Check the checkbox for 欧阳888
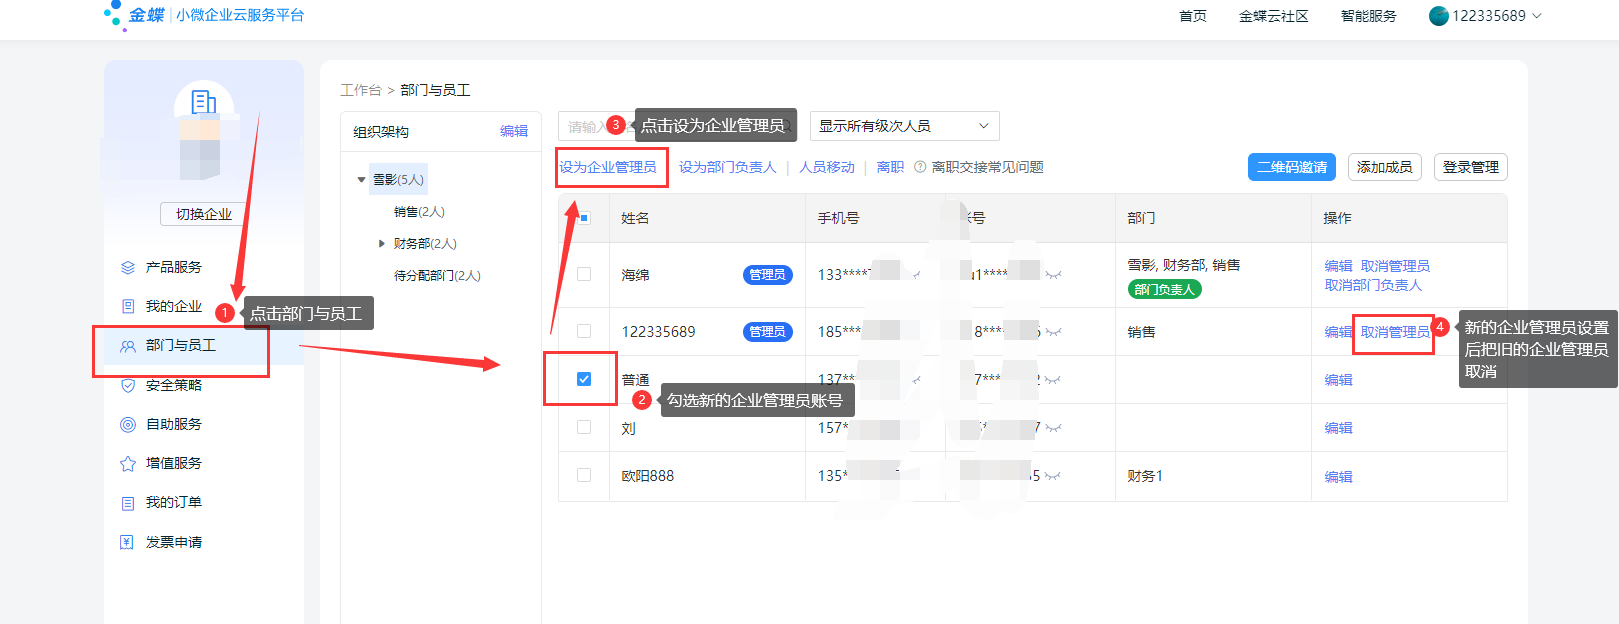This screenshot has height=624, width=1619. (584, 475)
